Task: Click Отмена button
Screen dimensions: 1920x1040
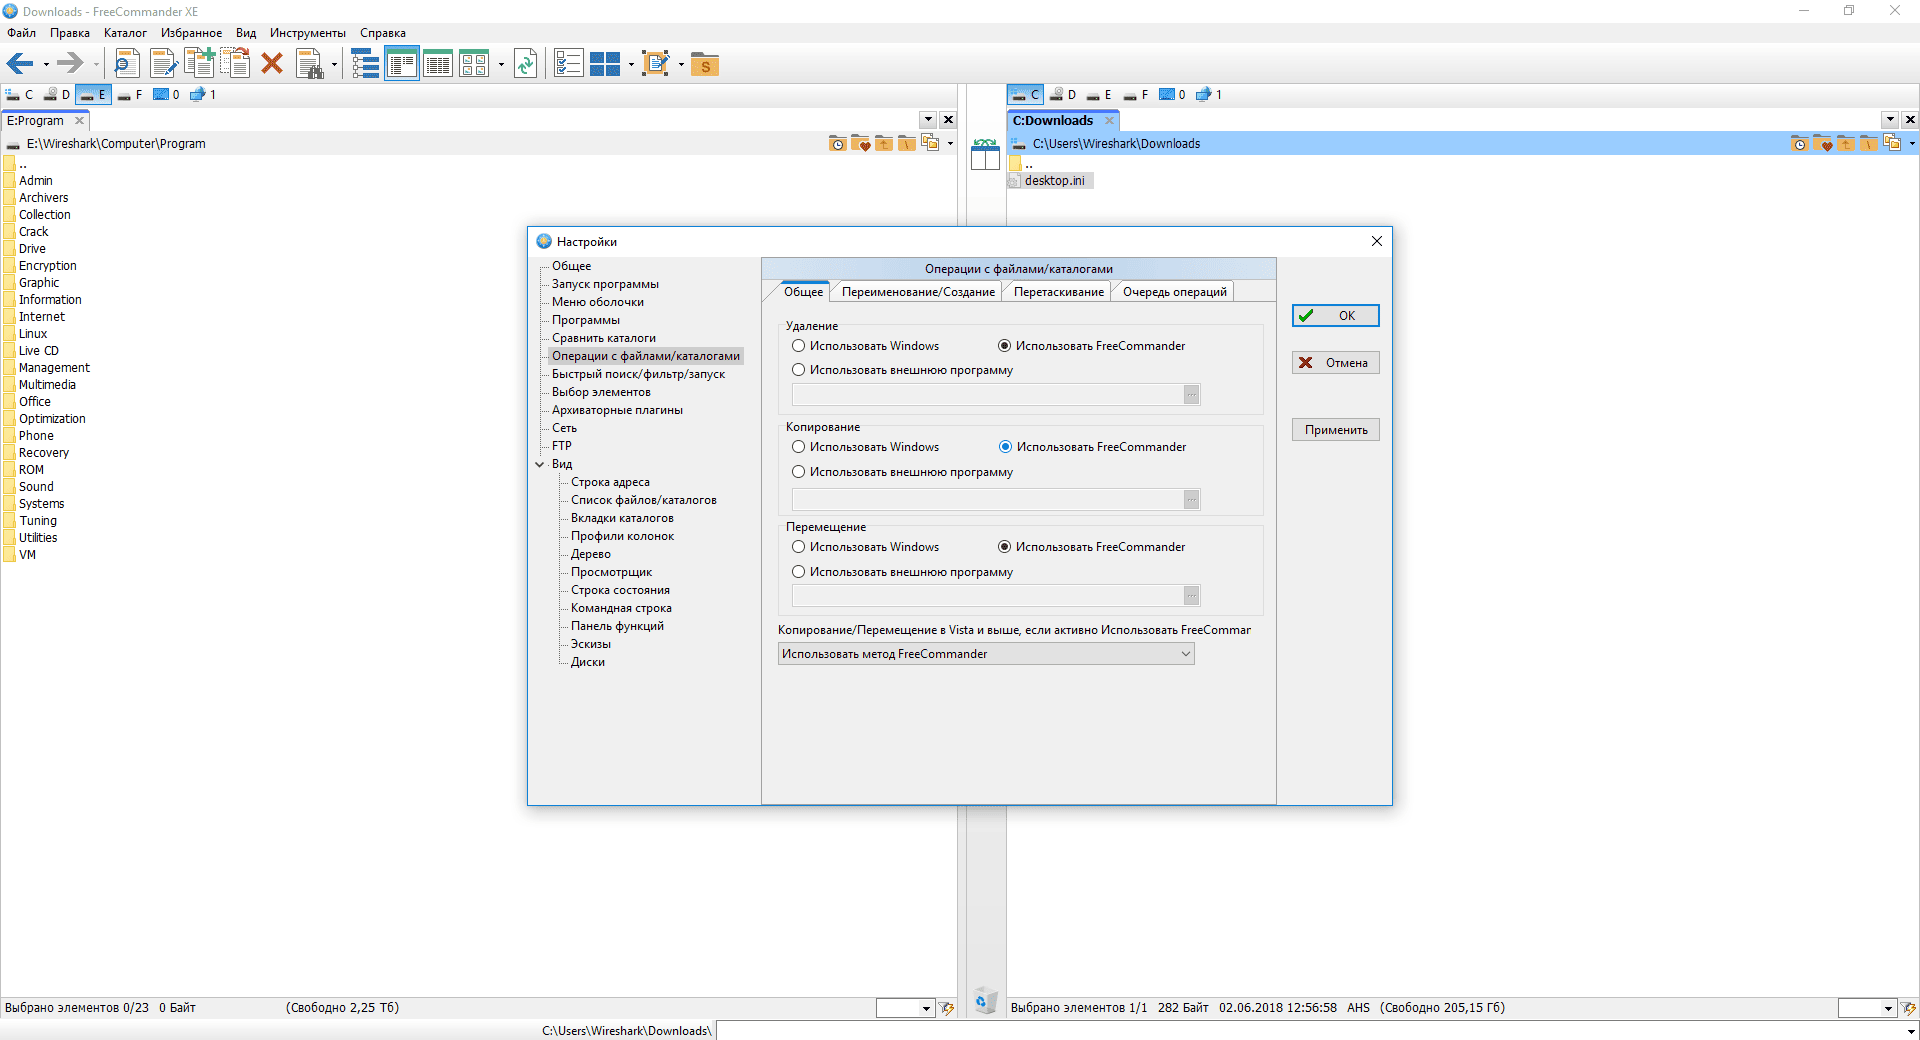Action: click(x=1336, y=363)
